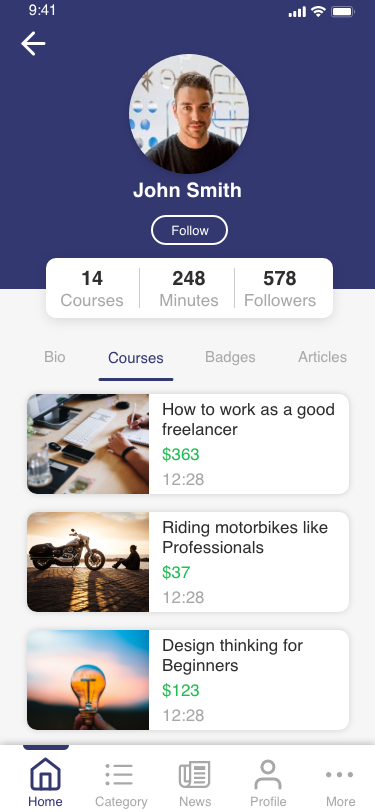Switch to the Bio tab
Viewport: 375px width, 812px height.
54,357
